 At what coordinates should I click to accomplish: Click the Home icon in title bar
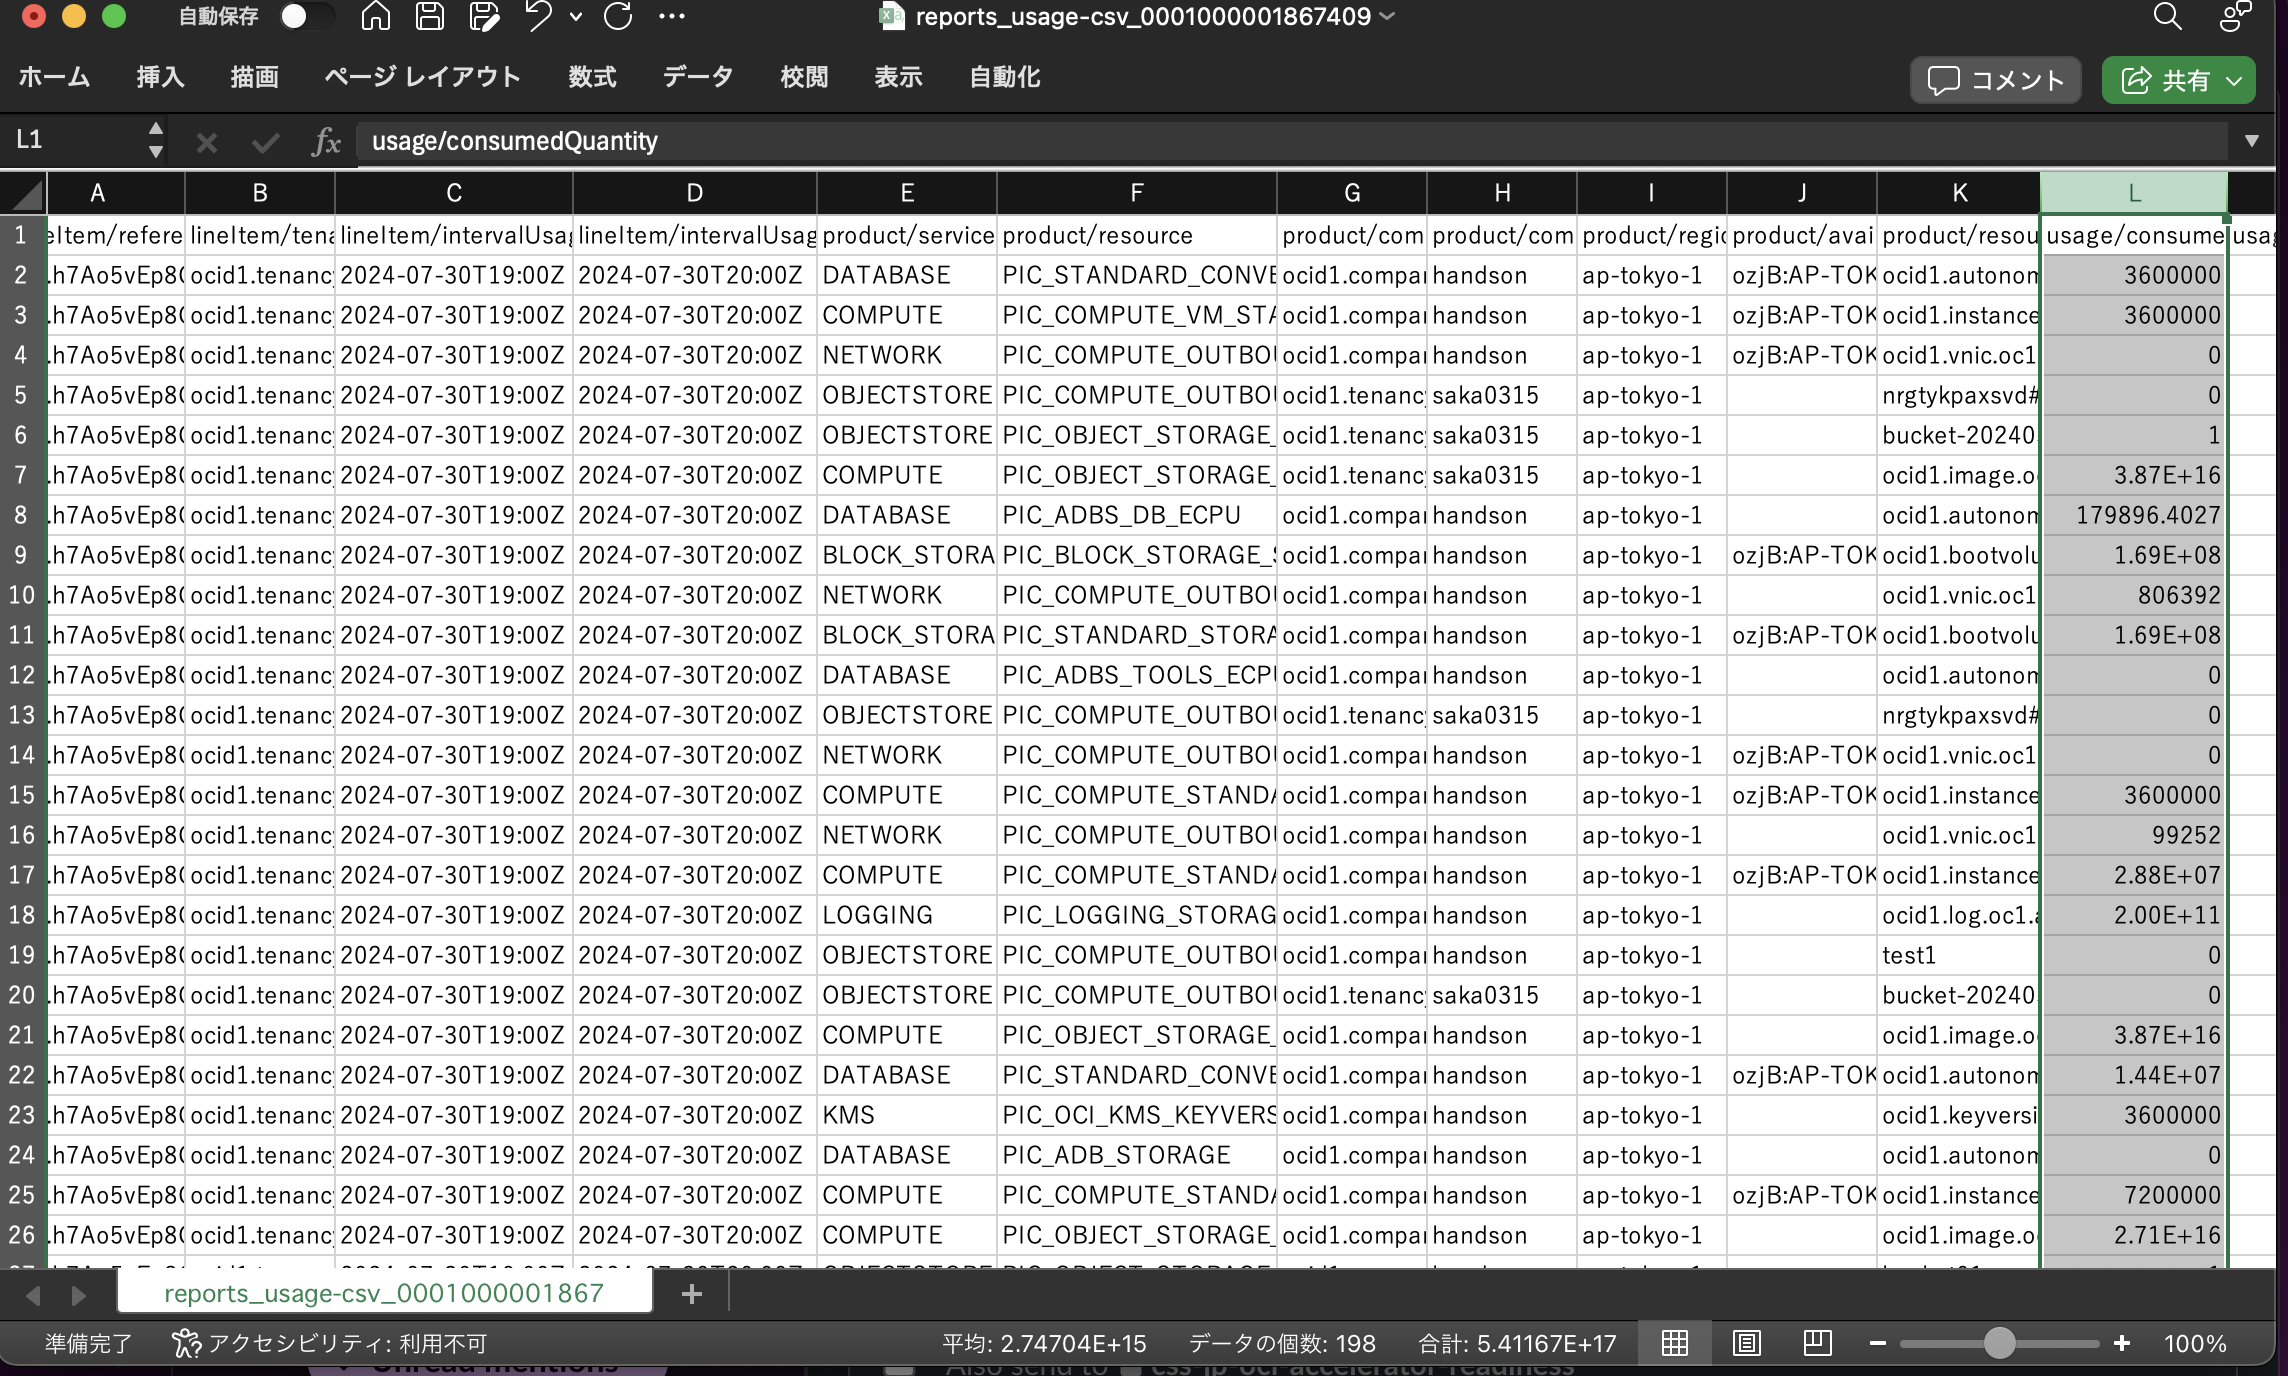(376, 16)
